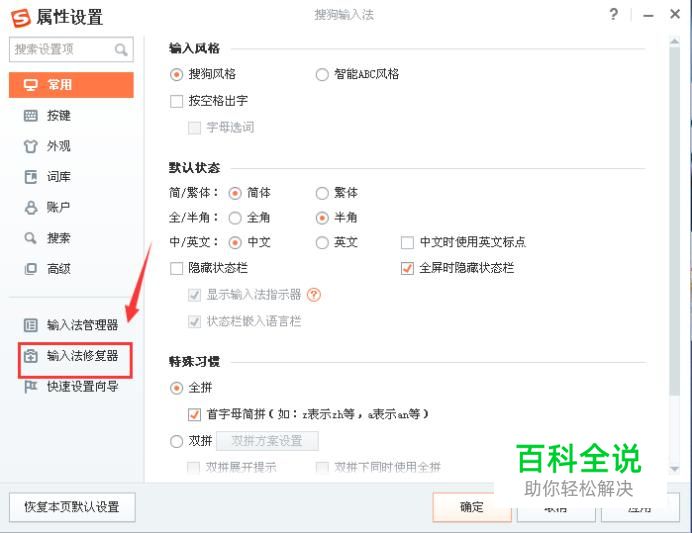Select the 简体 radio button

click(235, 193)
